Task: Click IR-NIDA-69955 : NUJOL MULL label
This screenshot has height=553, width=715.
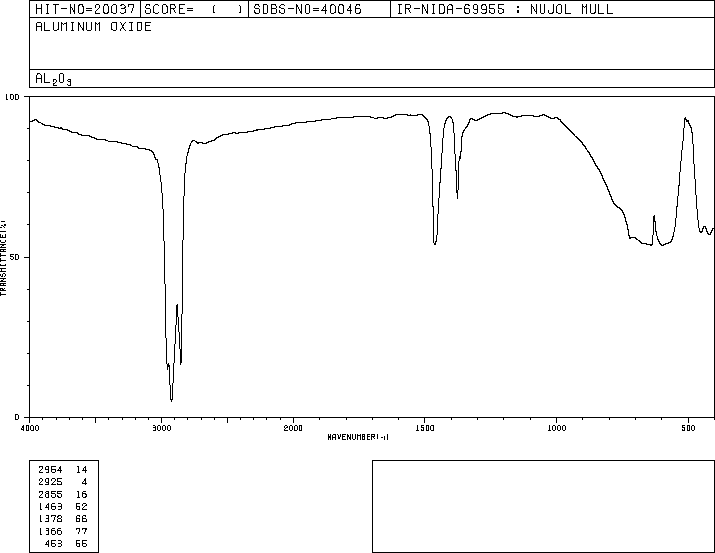Action: pyautogui.click(x=505, y=9)
